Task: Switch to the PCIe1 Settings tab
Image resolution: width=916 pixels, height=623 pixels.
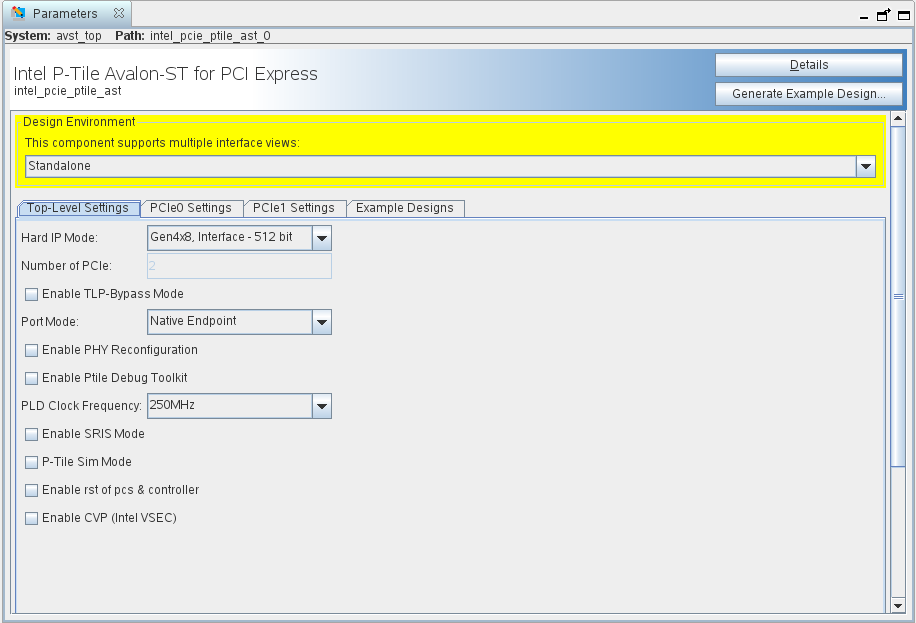Action: tap(293, 208)
